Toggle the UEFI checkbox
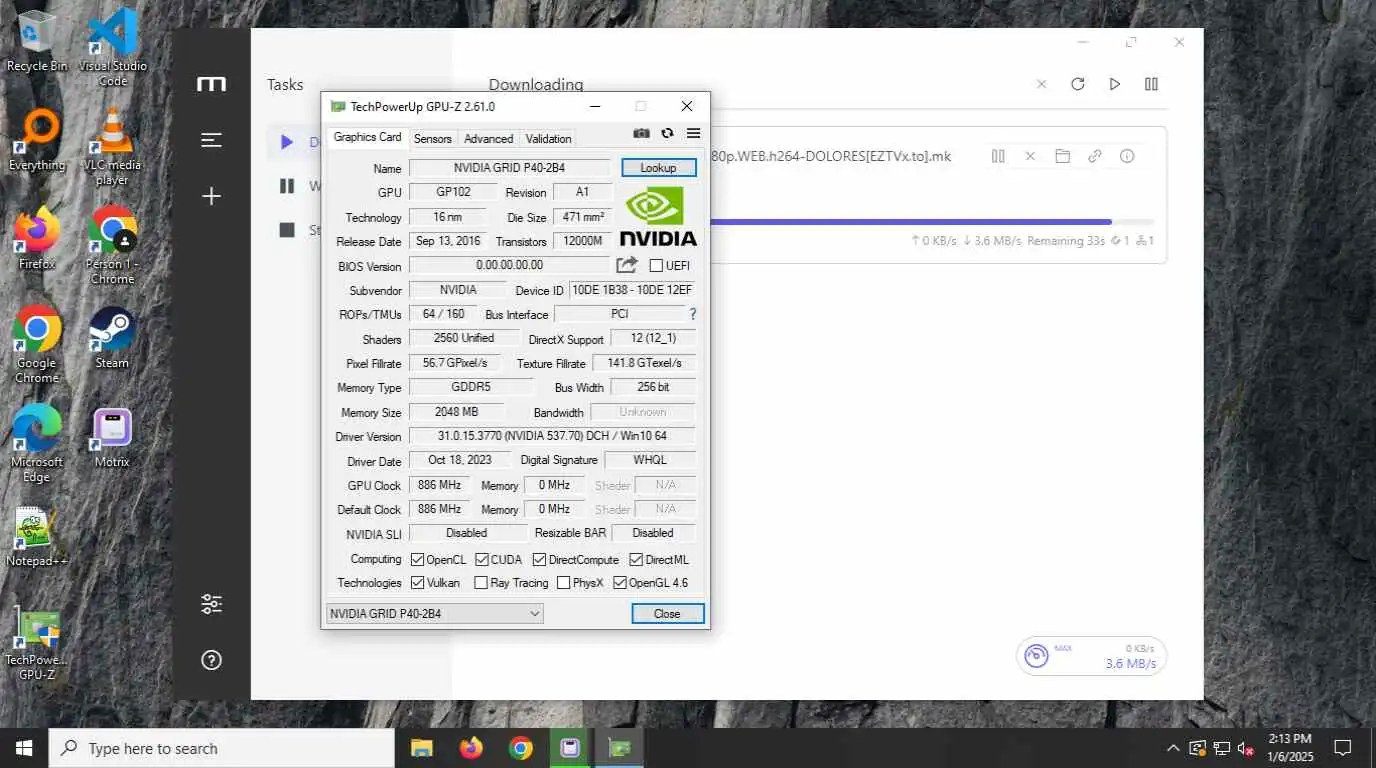Viewport: 1376px width, 768px height. (656, 265)
